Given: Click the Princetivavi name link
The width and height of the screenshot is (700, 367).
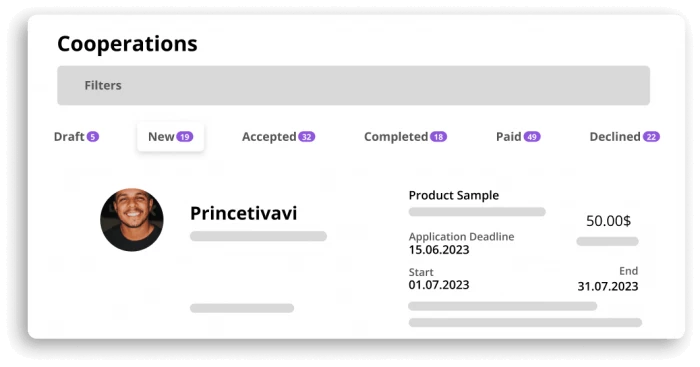Looking at the screenshot, I should 243,213.
